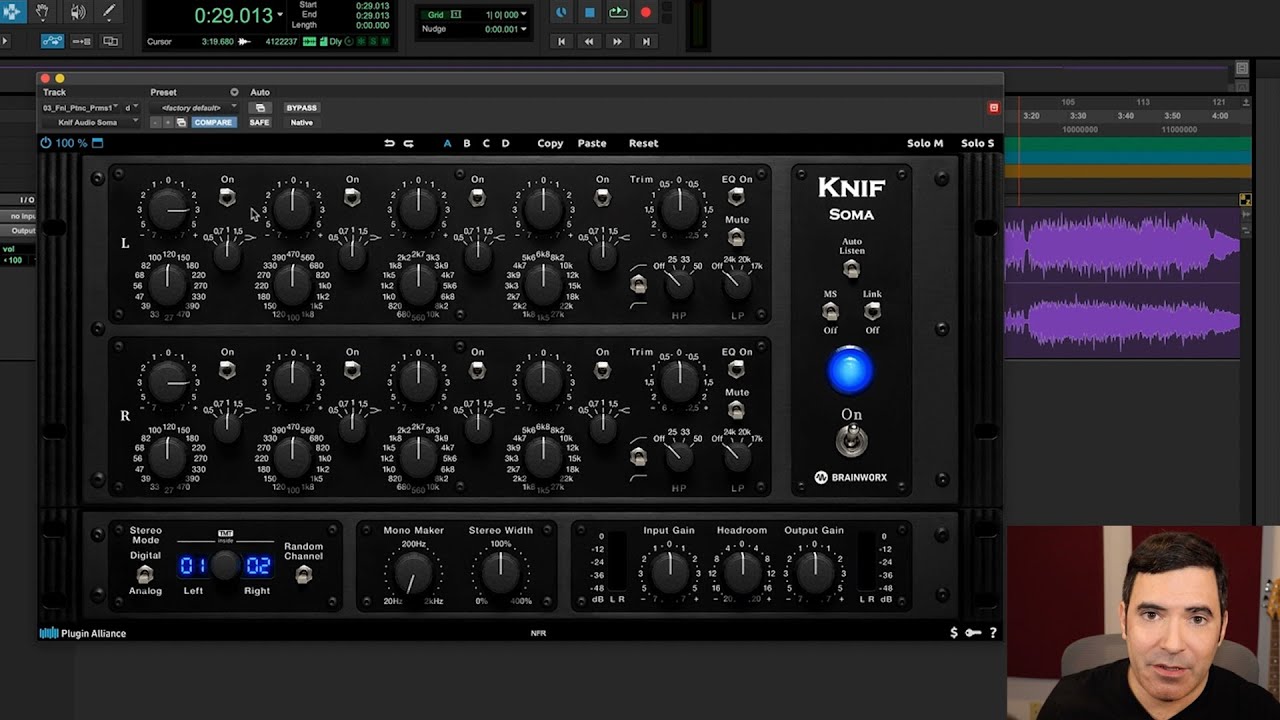1280x720 pixels.
Task: Click the Output Gain knob
Action: pos(814,571)
